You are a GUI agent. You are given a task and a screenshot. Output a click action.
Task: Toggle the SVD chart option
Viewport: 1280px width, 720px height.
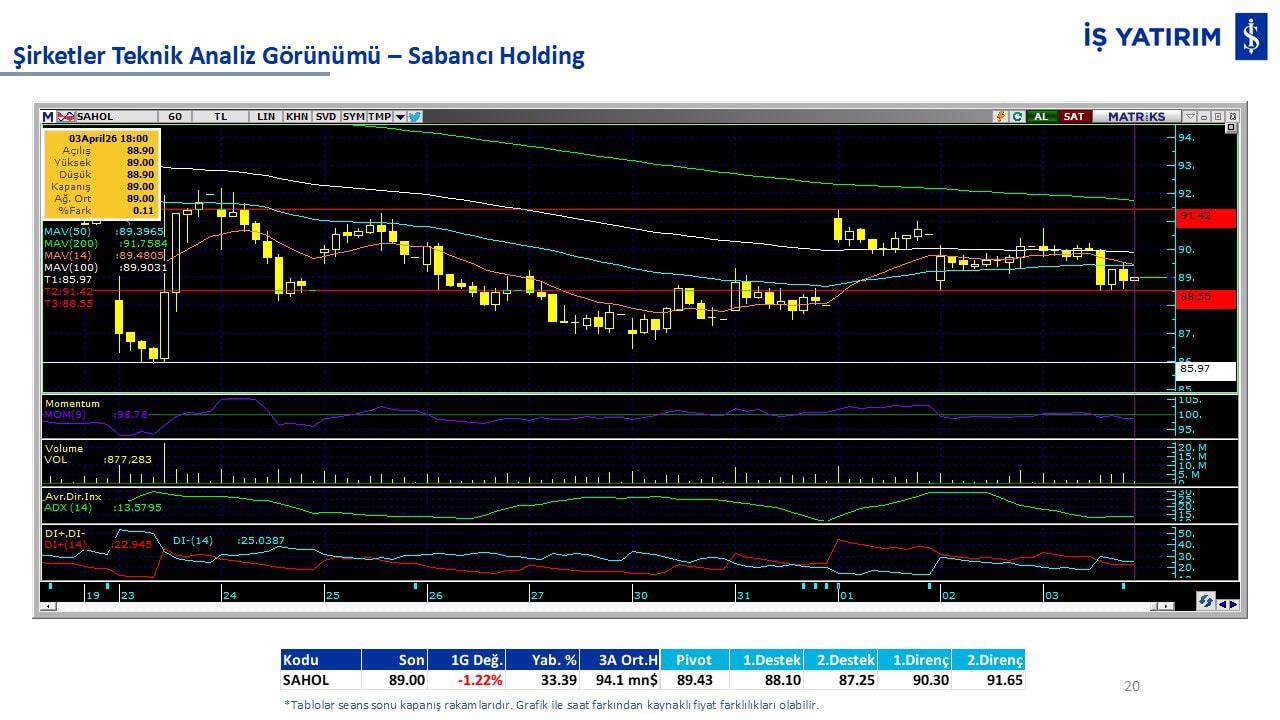(326, 117)
